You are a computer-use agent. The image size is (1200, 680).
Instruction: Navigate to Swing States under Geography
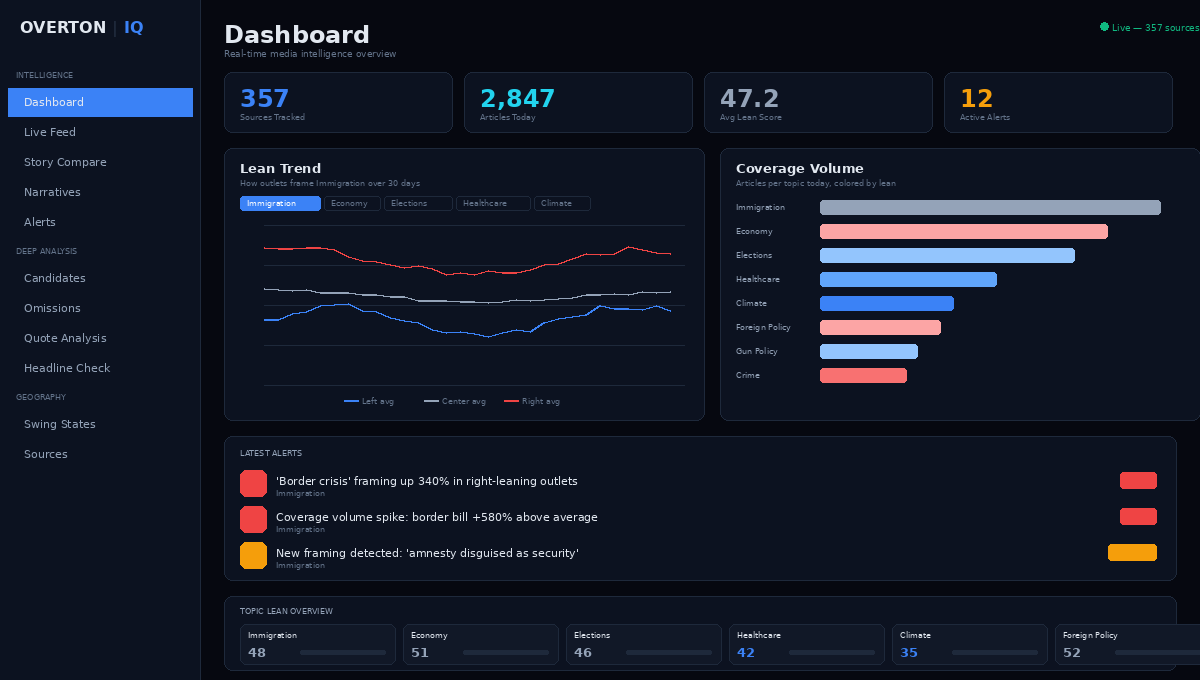(58, 424)
